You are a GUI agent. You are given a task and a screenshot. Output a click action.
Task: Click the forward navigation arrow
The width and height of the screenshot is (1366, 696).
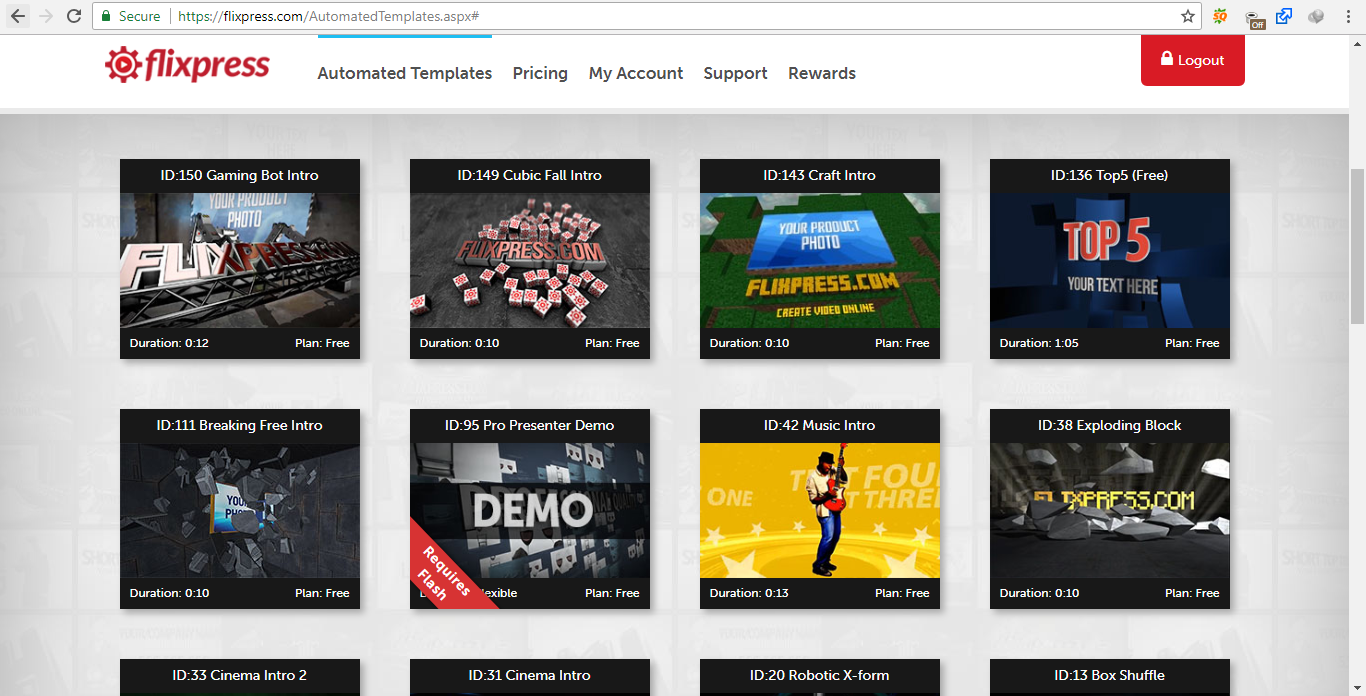tap(45, 16)
